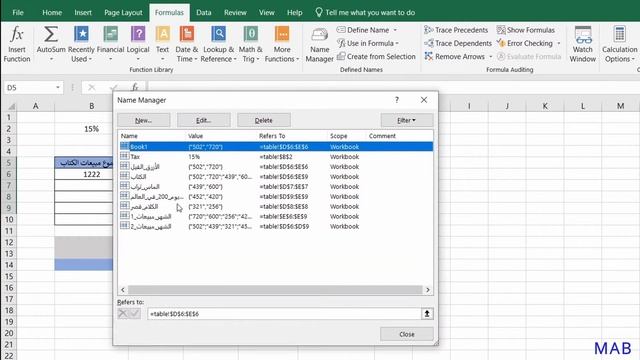Open Math & Trig functions

(250, 44)
